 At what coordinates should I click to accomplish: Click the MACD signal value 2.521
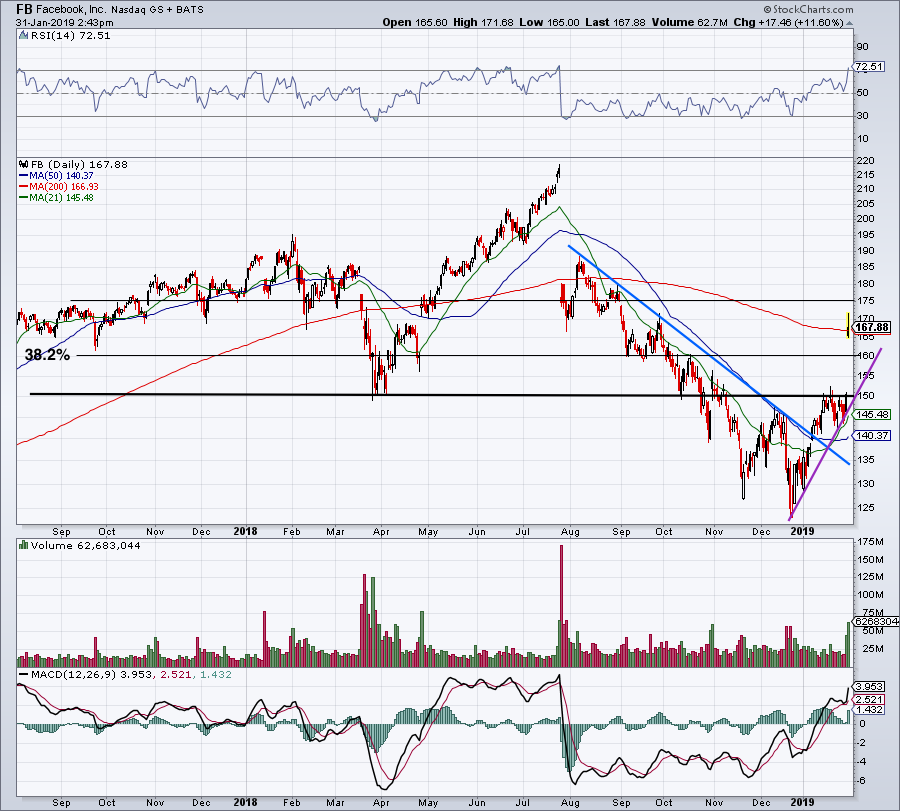coord(176,674)
